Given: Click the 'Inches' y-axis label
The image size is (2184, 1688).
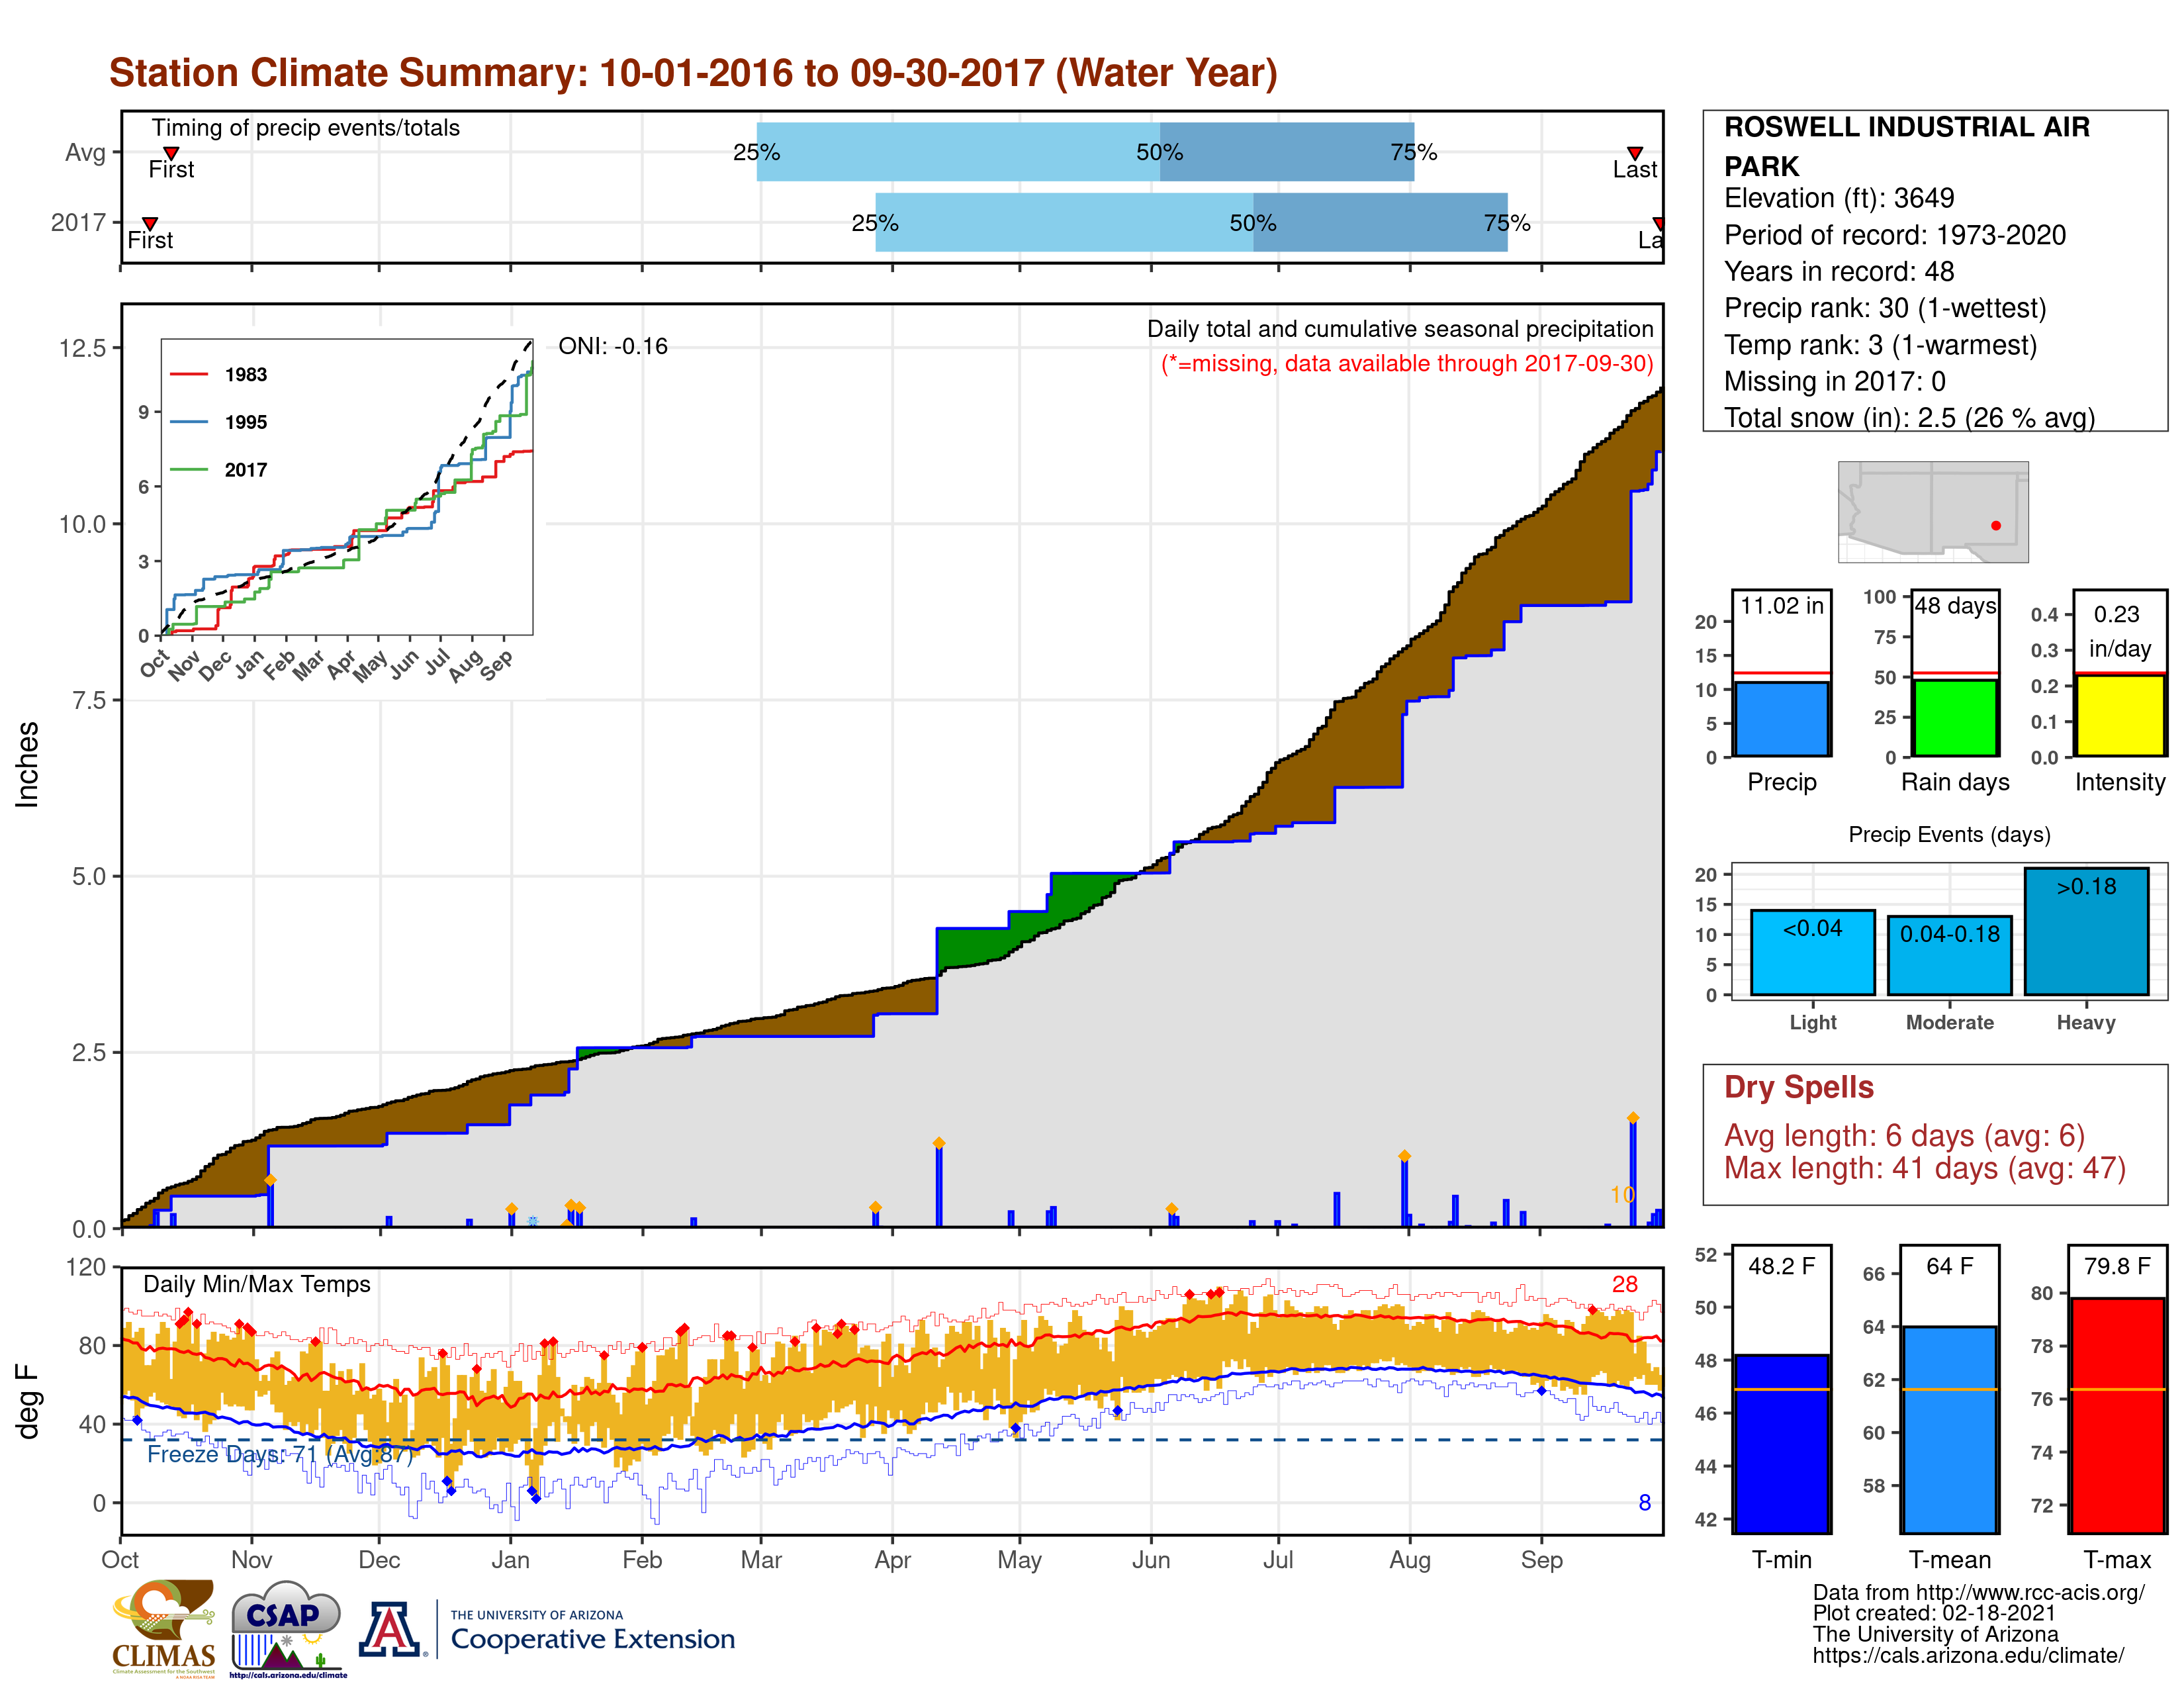Looking at the screenshot, I should point(27,765).
